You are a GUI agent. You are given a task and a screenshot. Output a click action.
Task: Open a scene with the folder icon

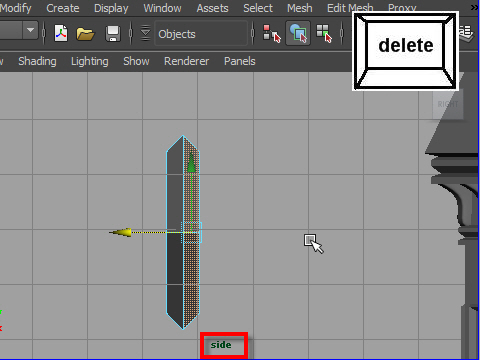(85, 34)
